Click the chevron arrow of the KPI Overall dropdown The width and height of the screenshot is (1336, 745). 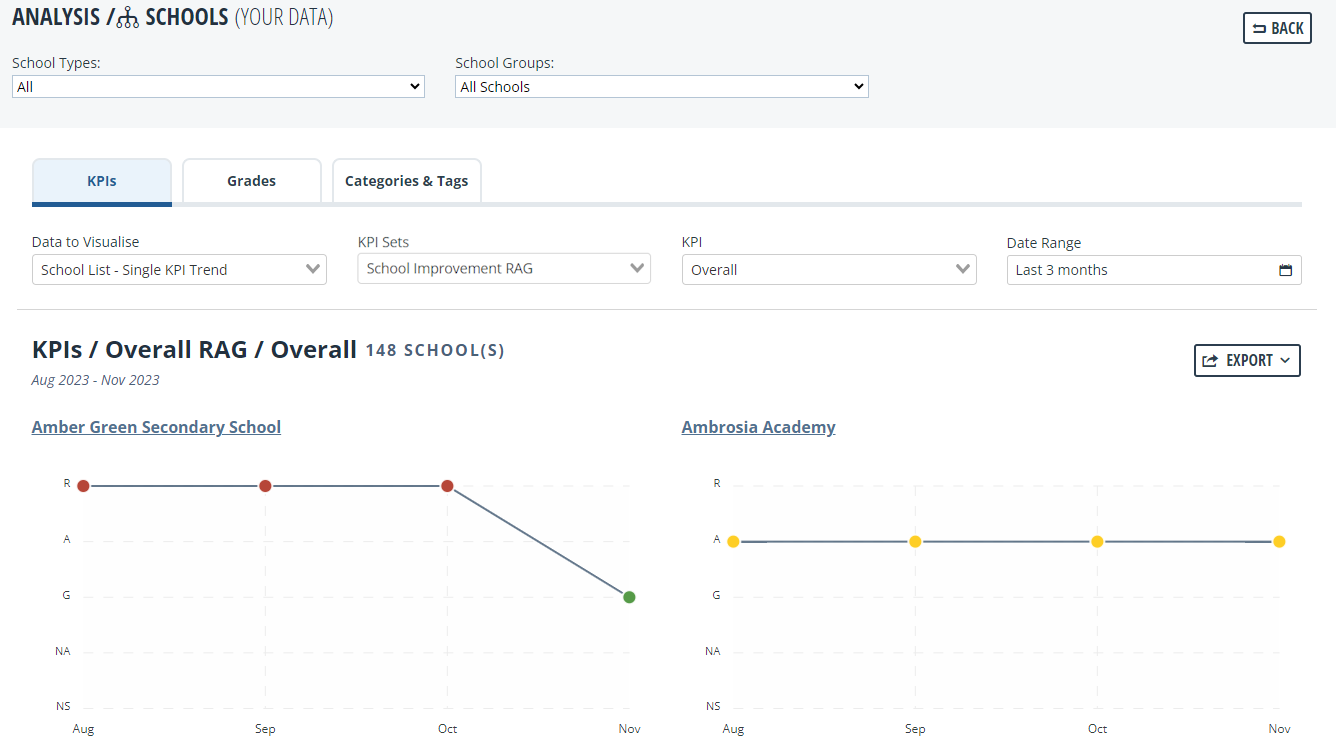pos(963,269)
